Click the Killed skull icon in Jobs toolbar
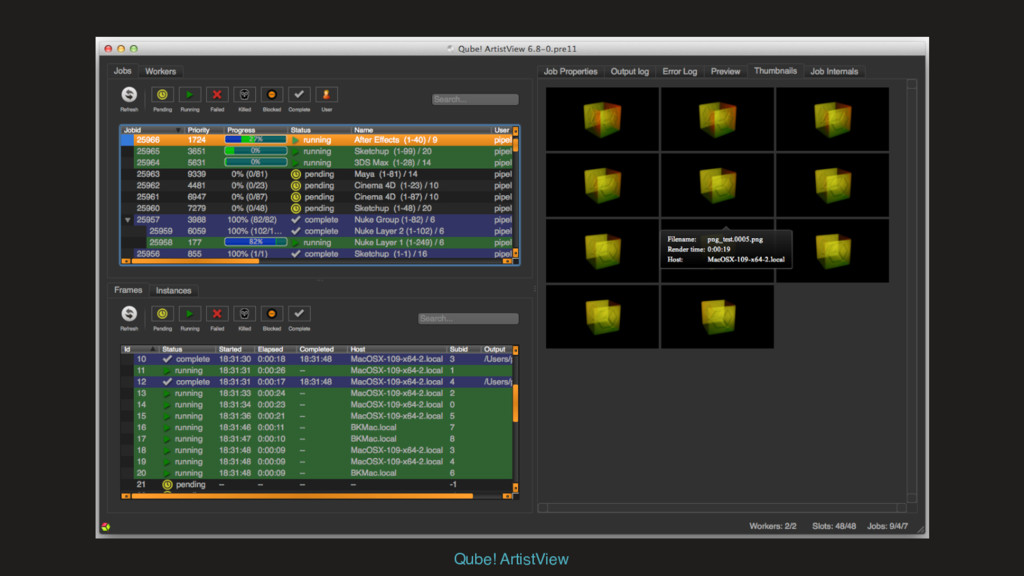The image size is (1024, 576). click(x=244, y=95)
